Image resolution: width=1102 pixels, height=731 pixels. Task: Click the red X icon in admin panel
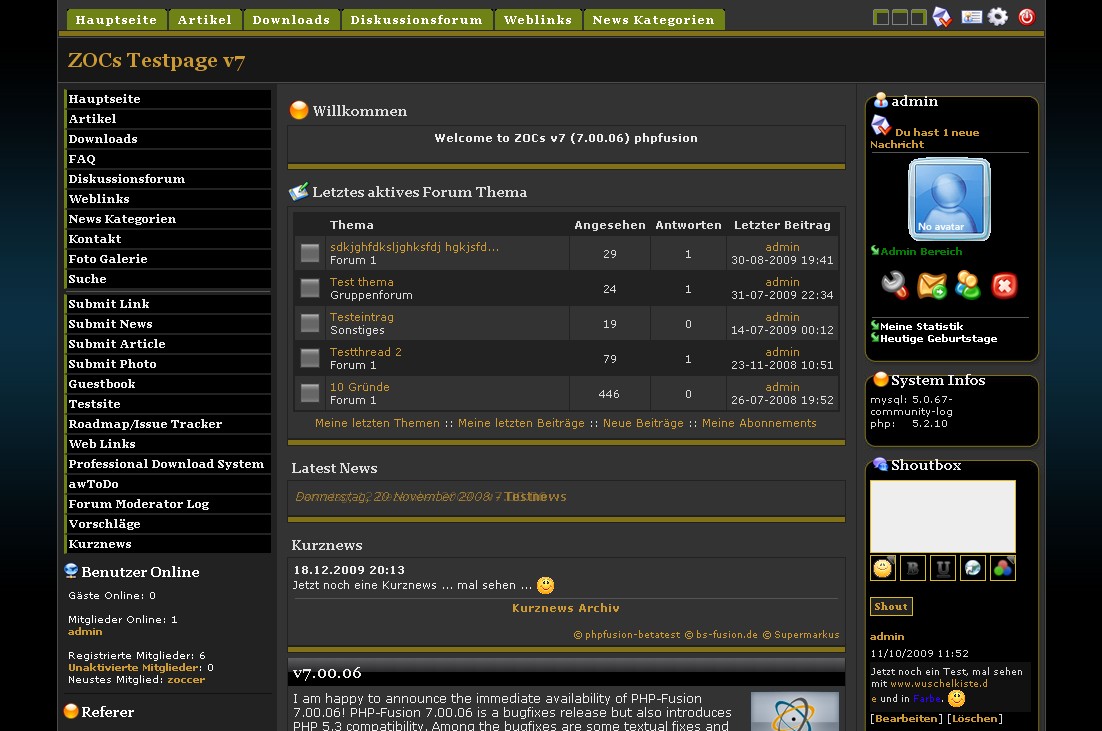1004,286
